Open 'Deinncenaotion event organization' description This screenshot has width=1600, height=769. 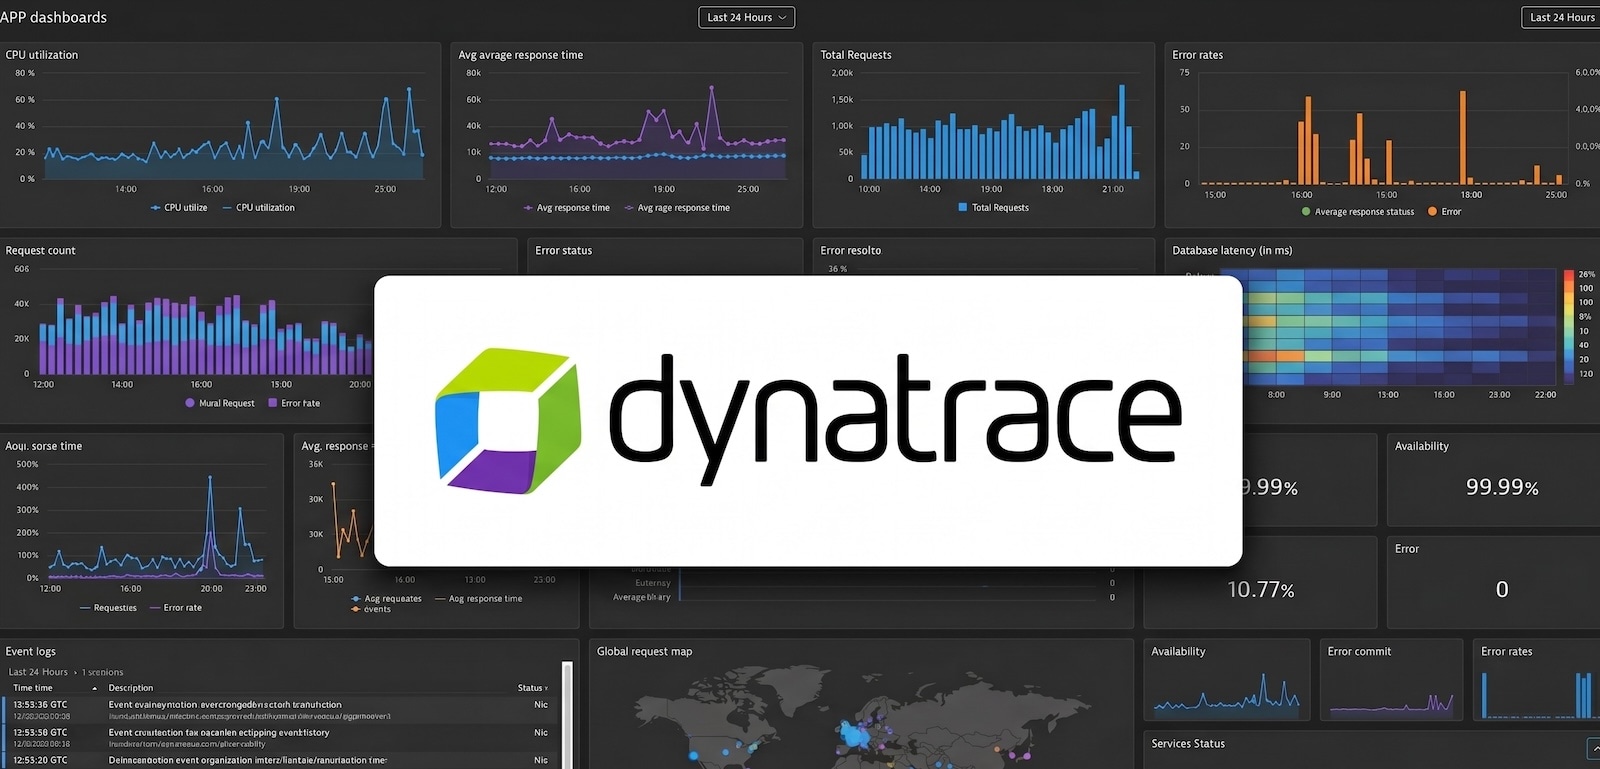(248, 760)
